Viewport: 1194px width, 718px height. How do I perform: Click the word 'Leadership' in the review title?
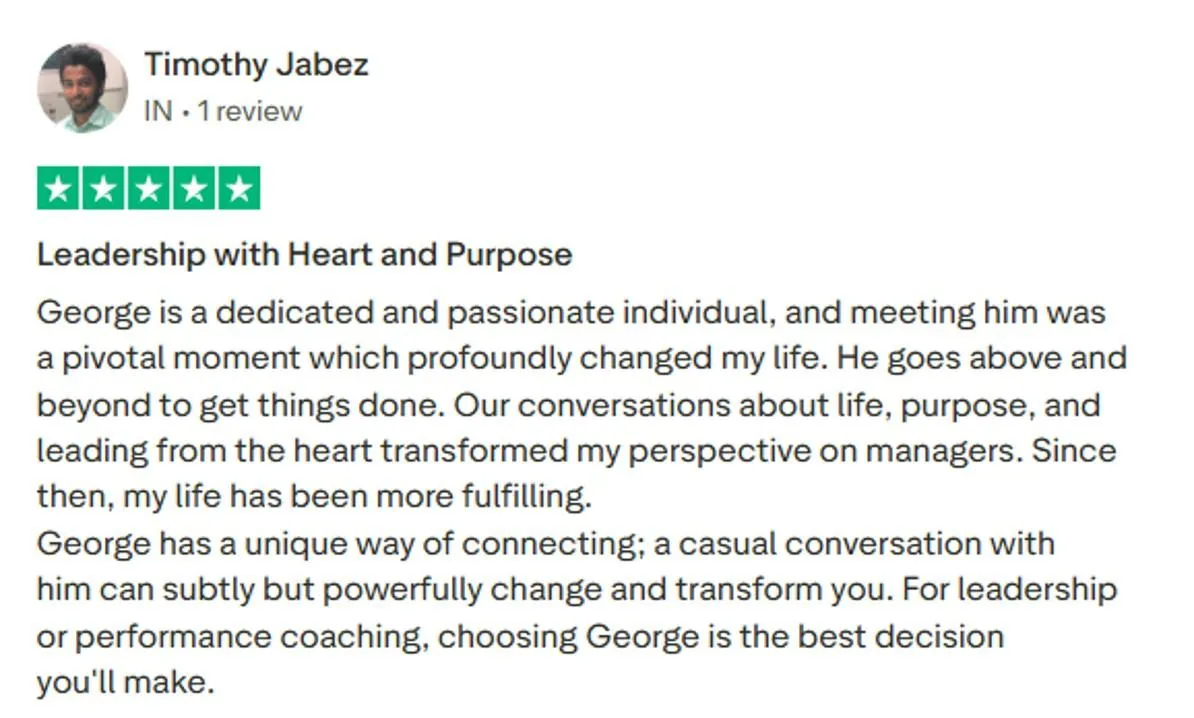[x=120, y=254]
